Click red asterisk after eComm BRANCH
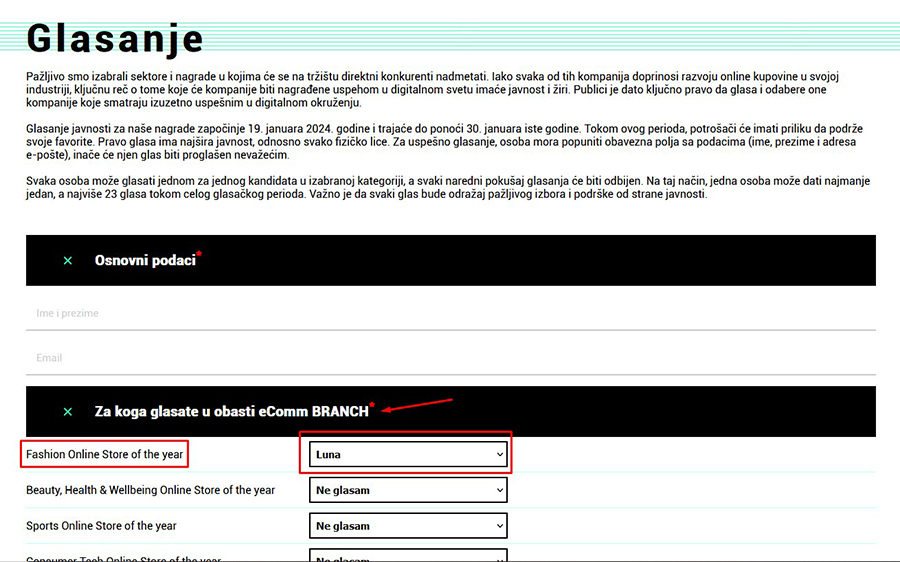The width and height of the screenshot is (900, 562). click(x=372, y=406)
